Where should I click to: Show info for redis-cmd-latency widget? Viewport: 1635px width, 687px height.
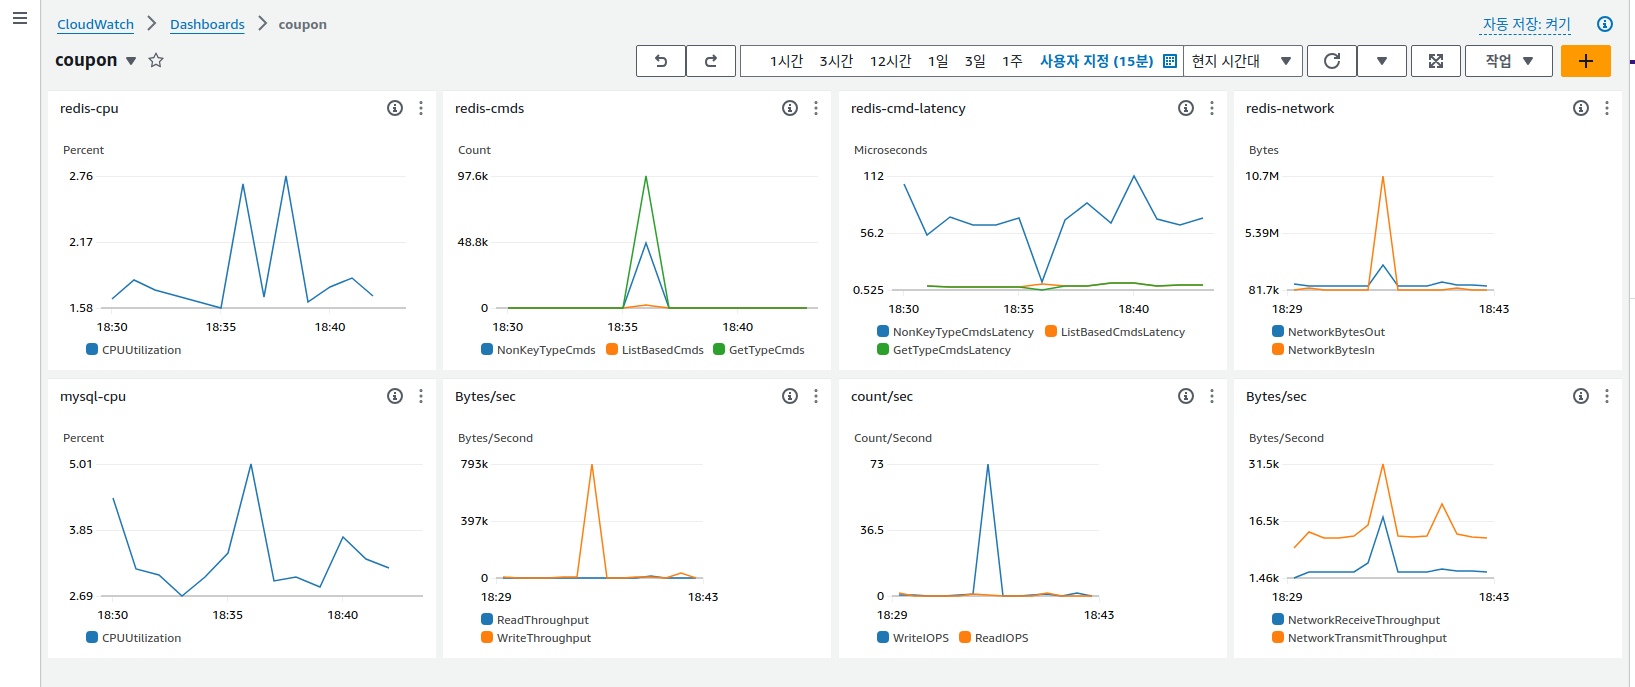tap(1186, 108)
